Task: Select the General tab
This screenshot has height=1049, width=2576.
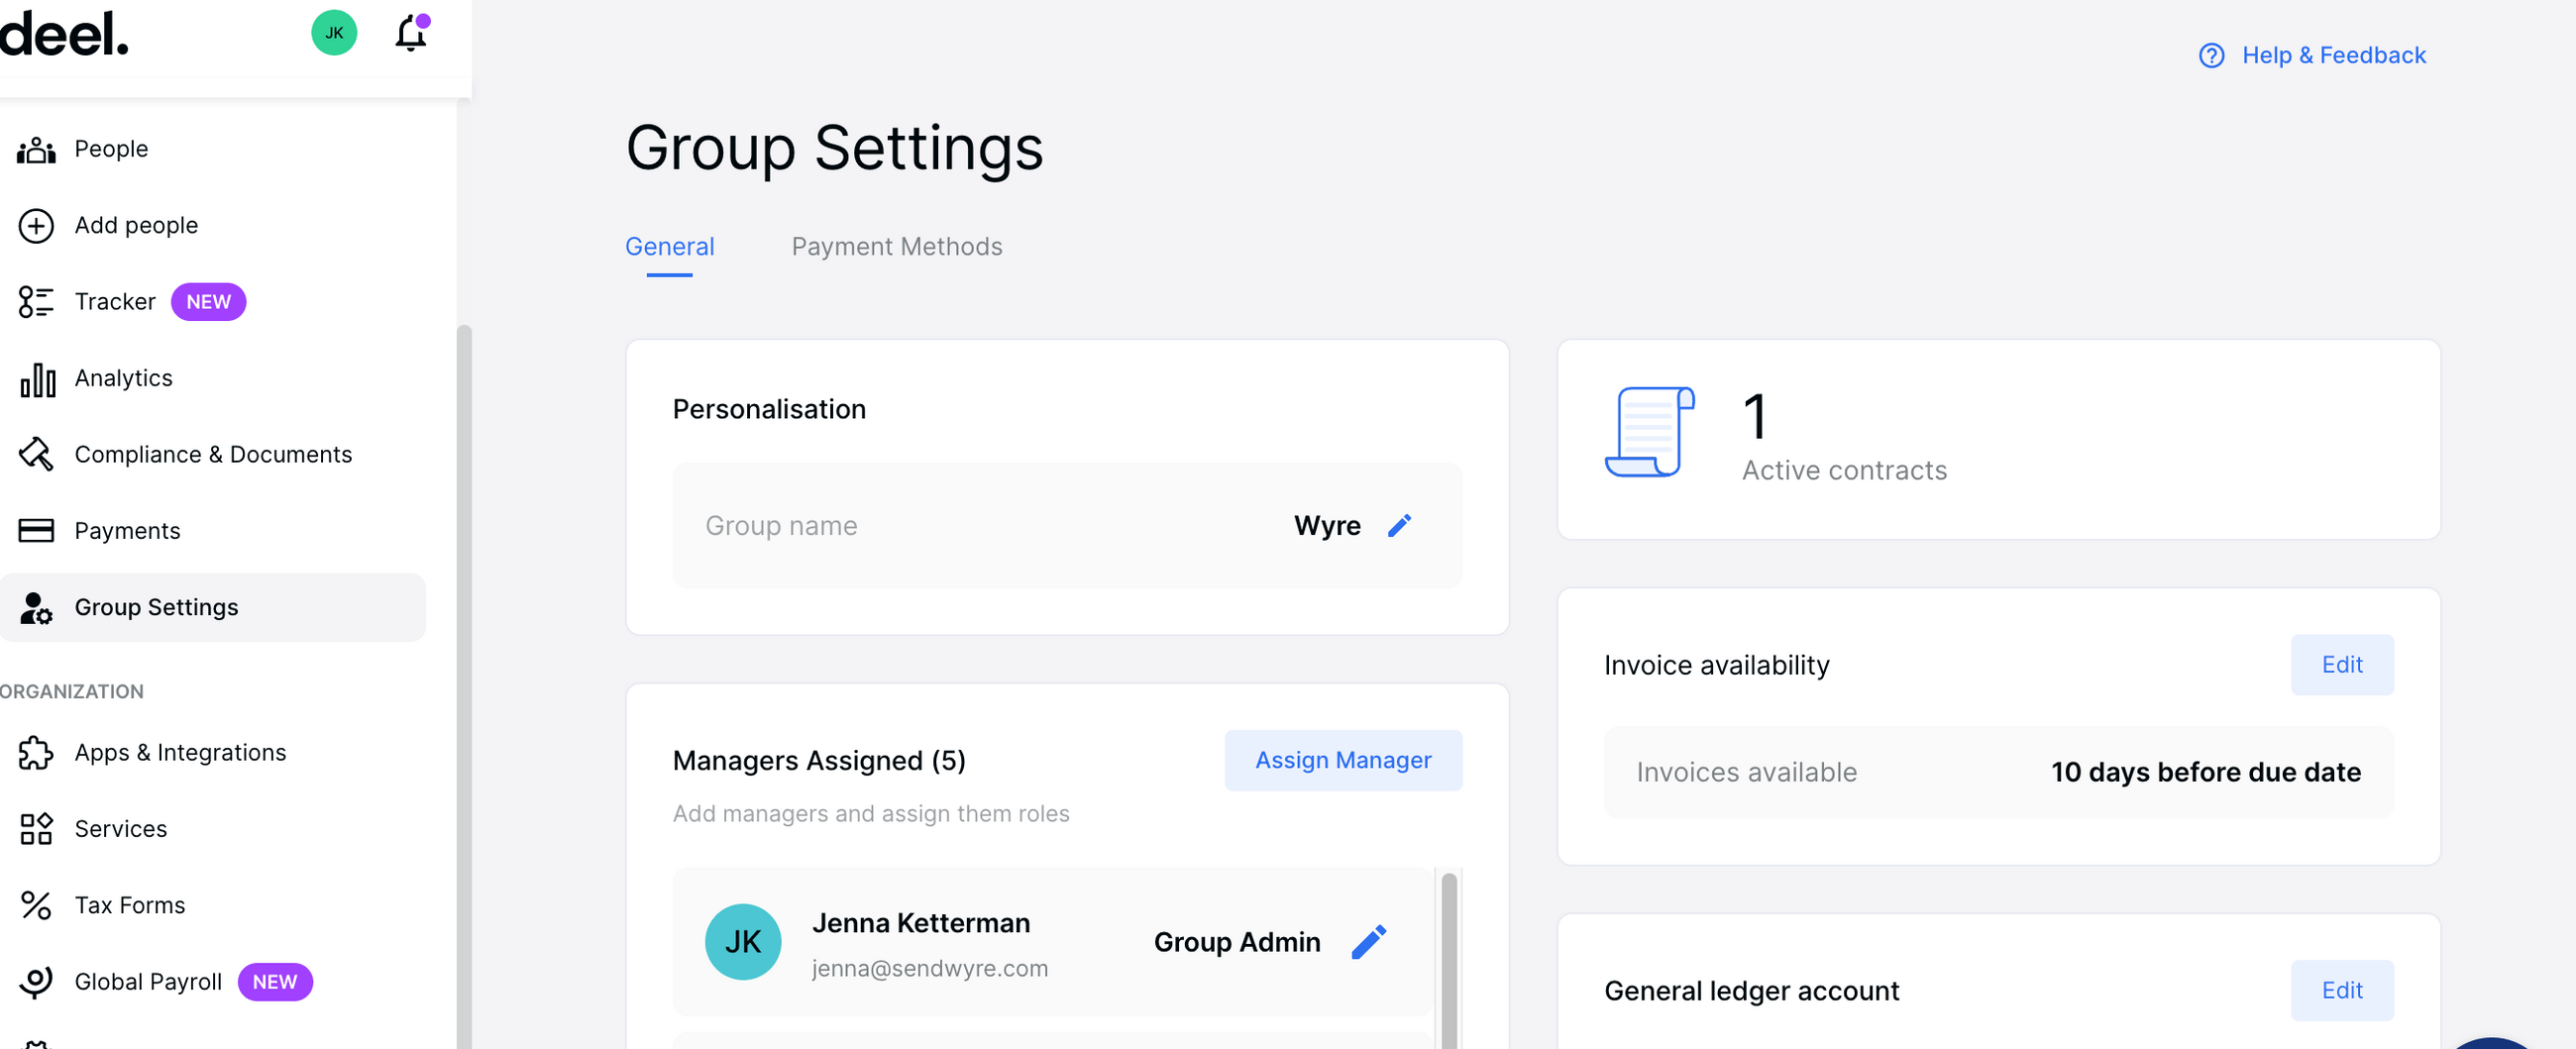Action: point(669,247)
